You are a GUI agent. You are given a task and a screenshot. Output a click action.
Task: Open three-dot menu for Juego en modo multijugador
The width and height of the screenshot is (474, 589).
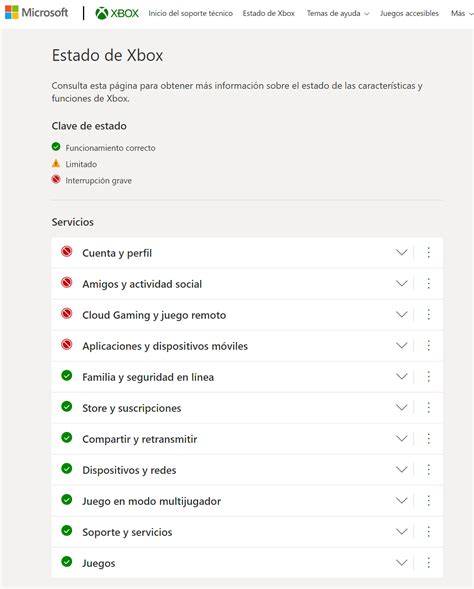(429, 501)
